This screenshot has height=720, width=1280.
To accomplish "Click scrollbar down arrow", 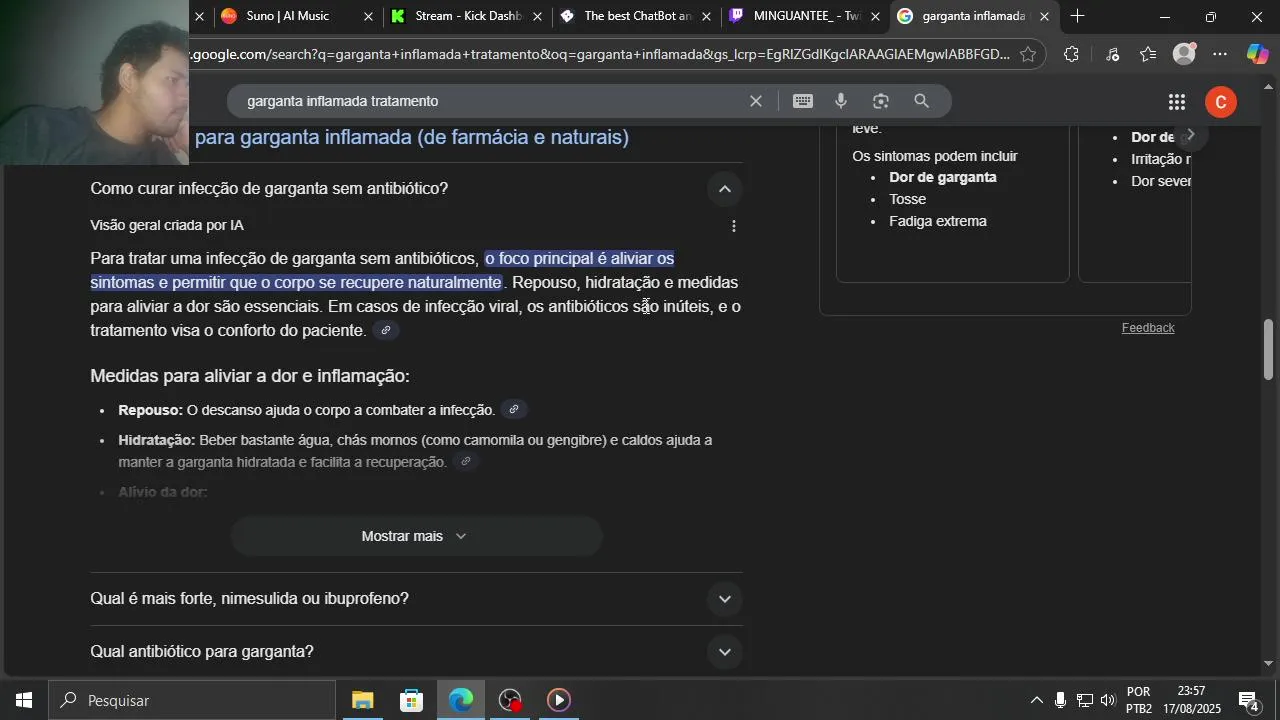I will (1269, 663).
